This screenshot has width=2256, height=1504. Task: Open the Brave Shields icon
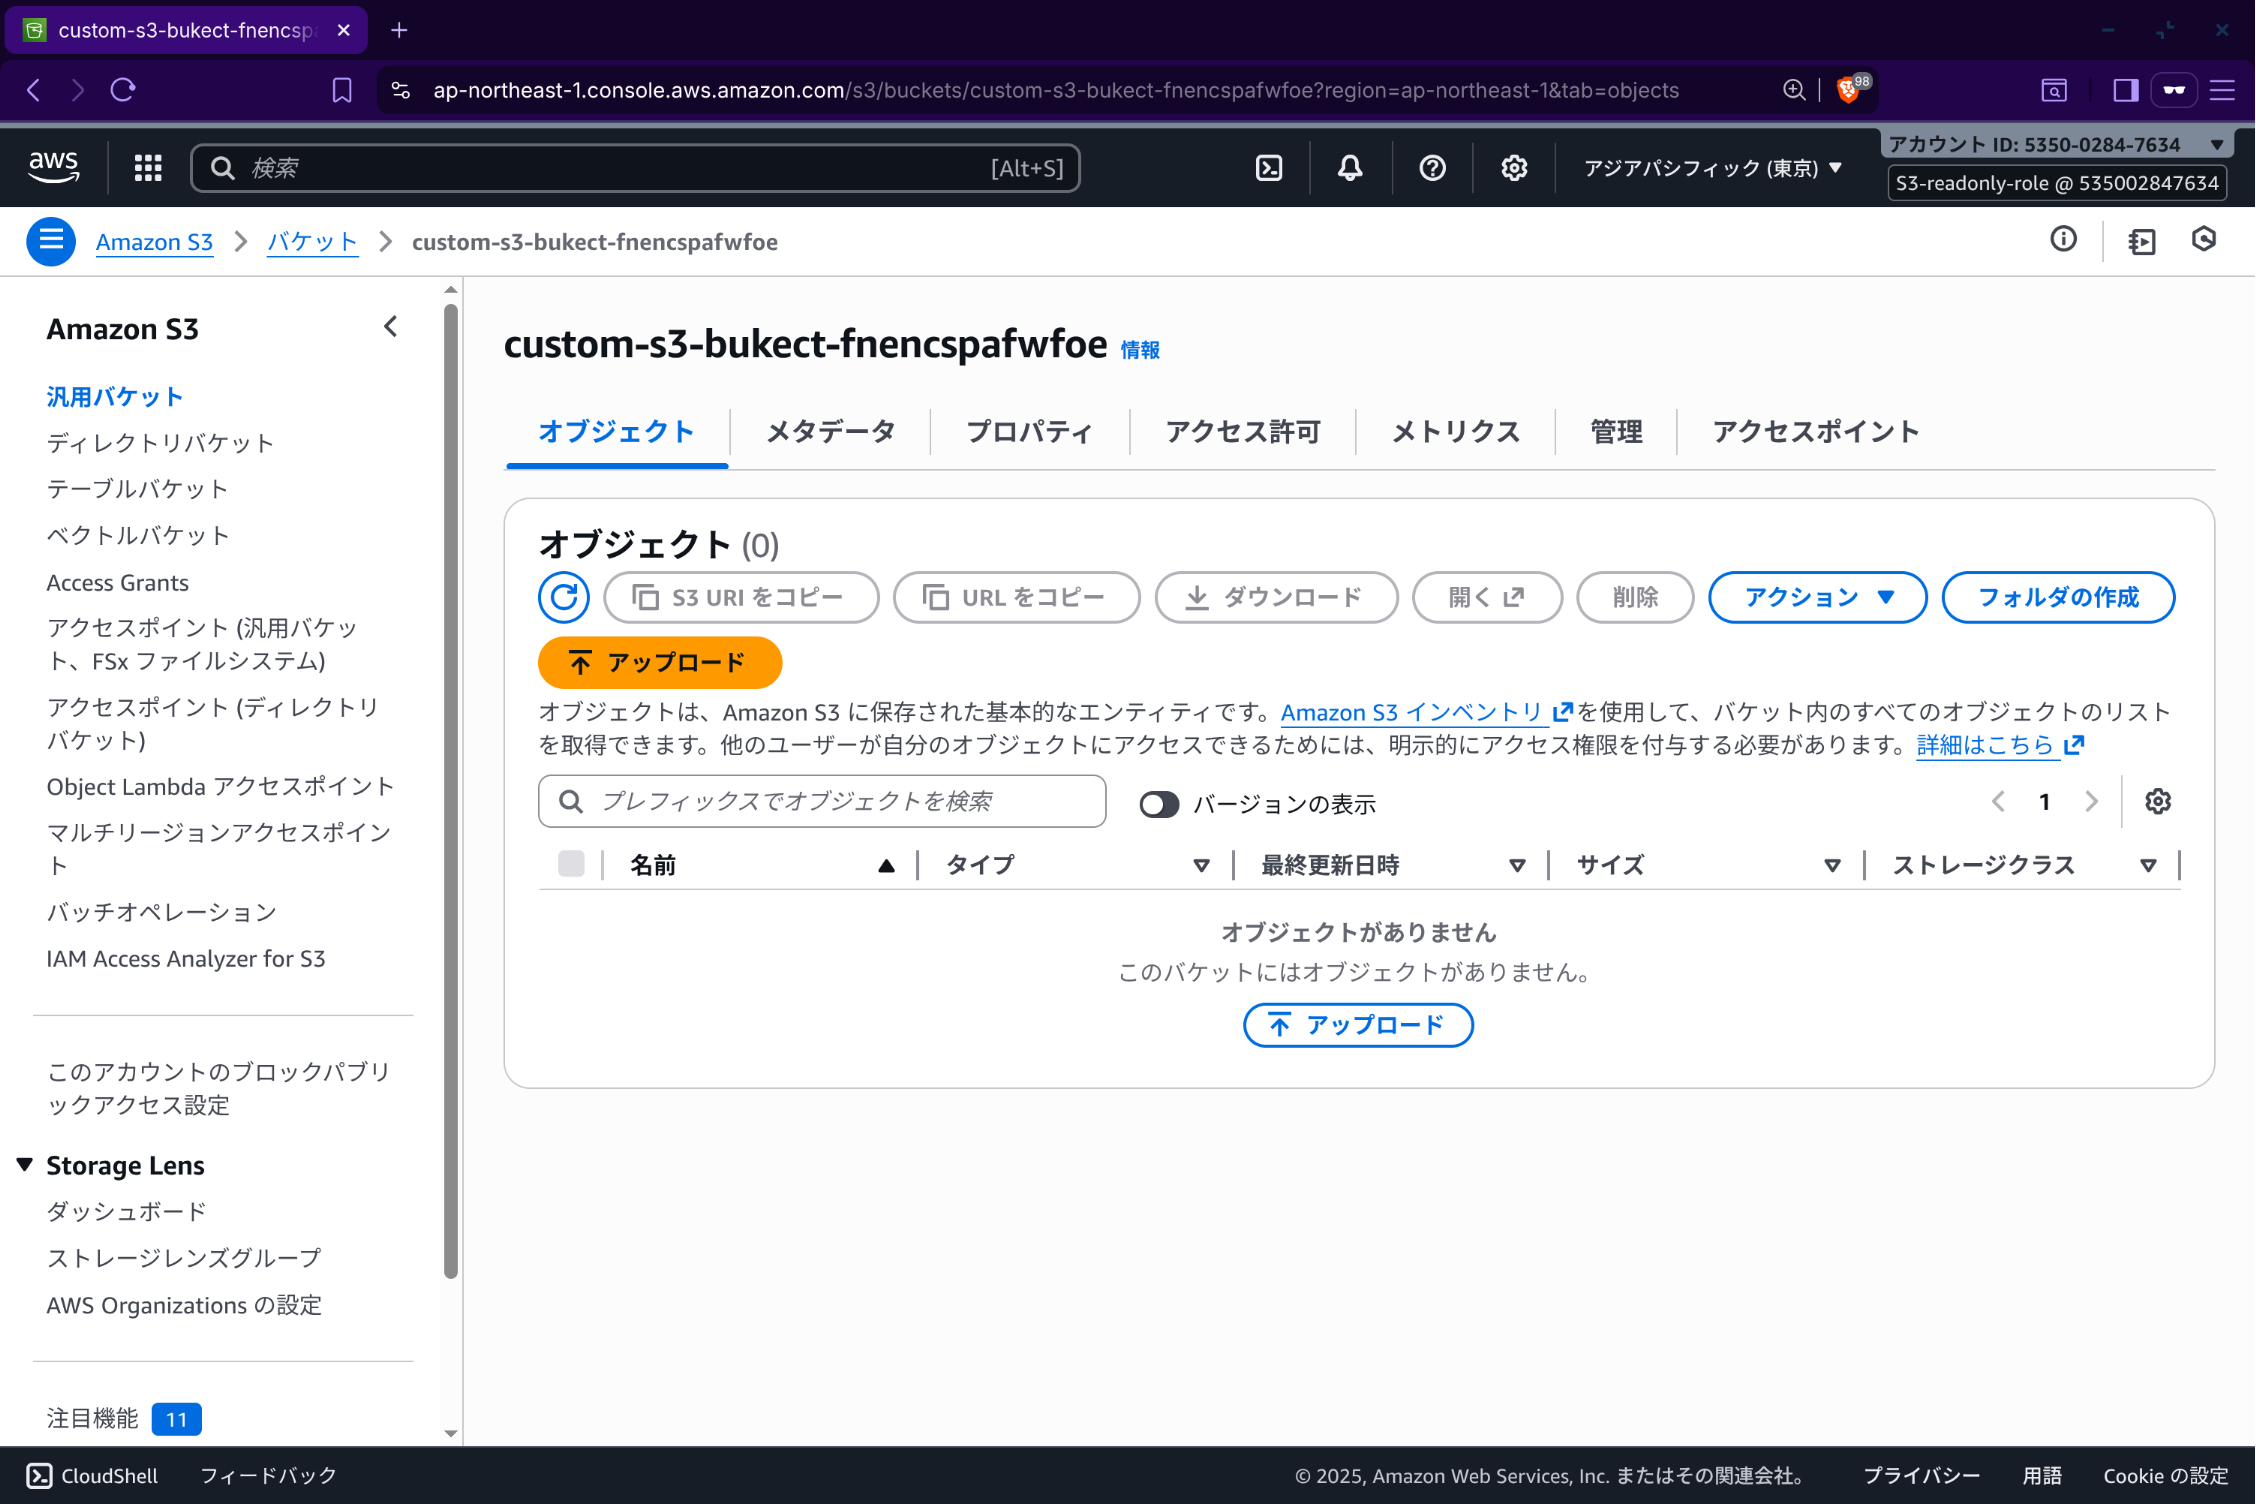tap(1848, 90)
